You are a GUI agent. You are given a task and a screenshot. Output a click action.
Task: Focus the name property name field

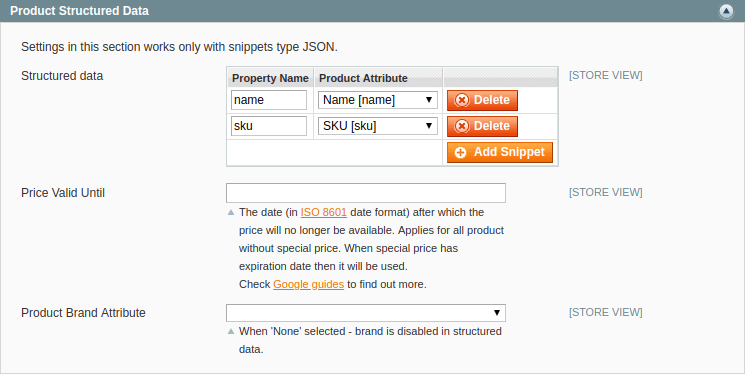click(x=269, y=100)
